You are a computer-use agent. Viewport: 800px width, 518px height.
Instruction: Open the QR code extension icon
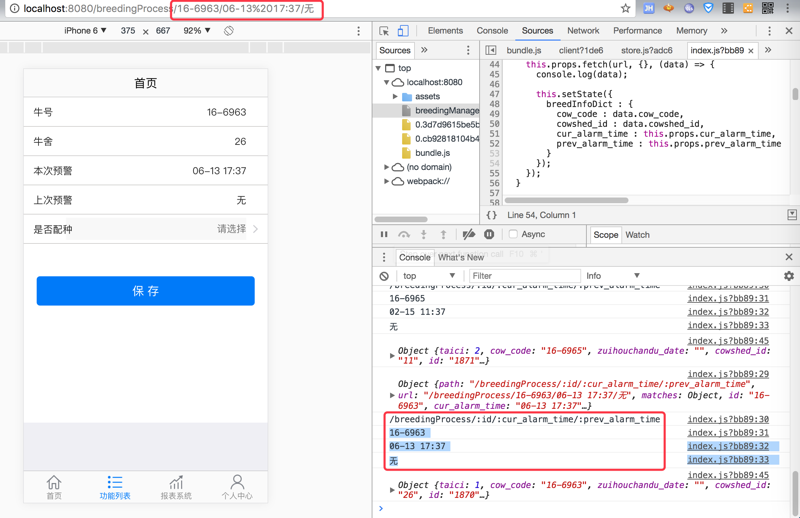pos(767,8)
